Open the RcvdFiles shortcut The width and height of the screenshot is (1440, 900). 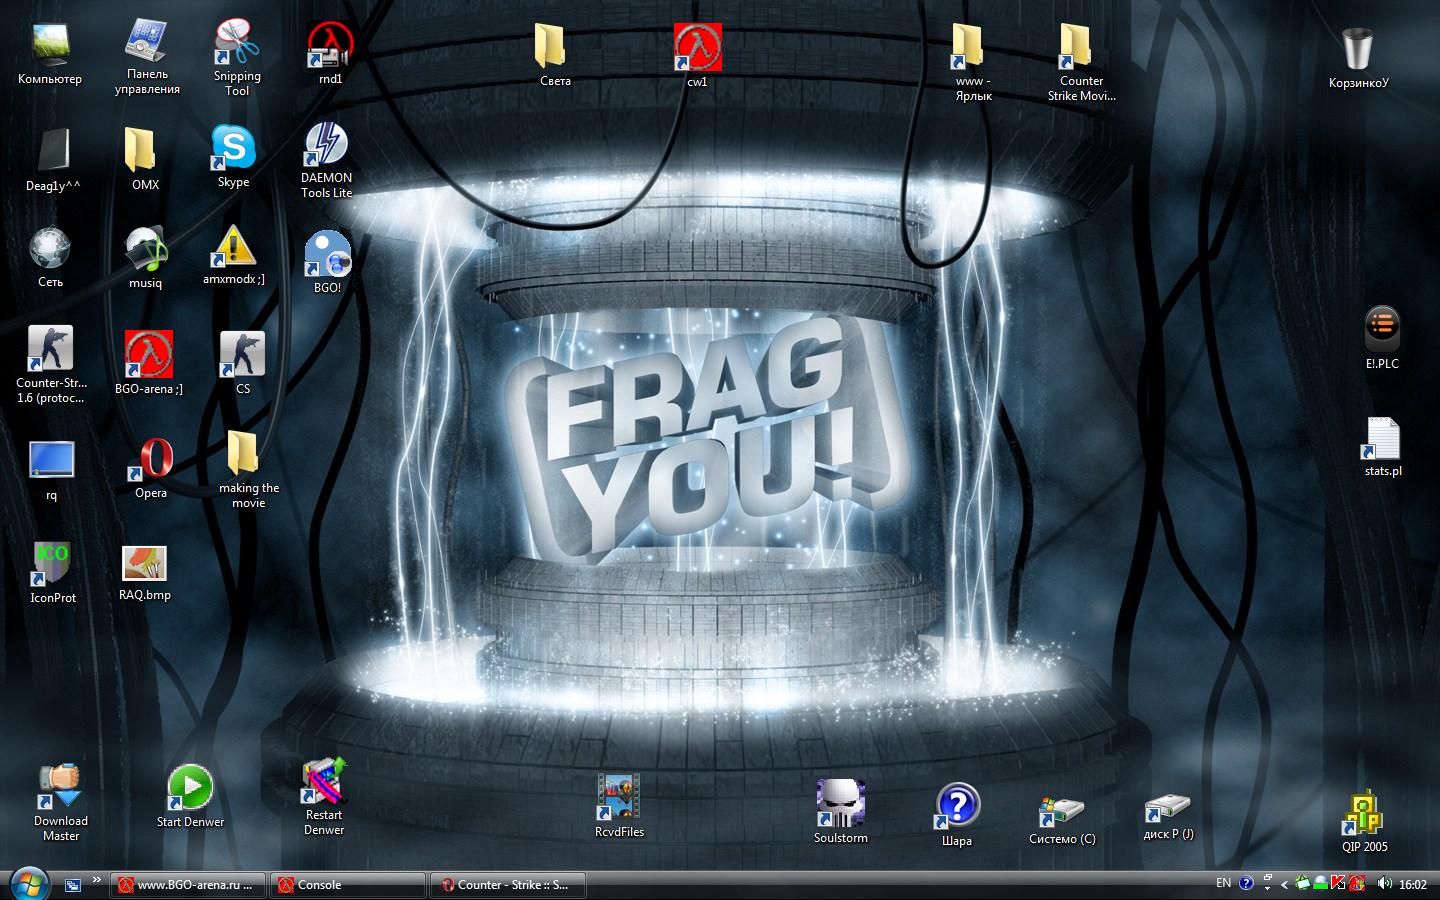click(619, 806)
